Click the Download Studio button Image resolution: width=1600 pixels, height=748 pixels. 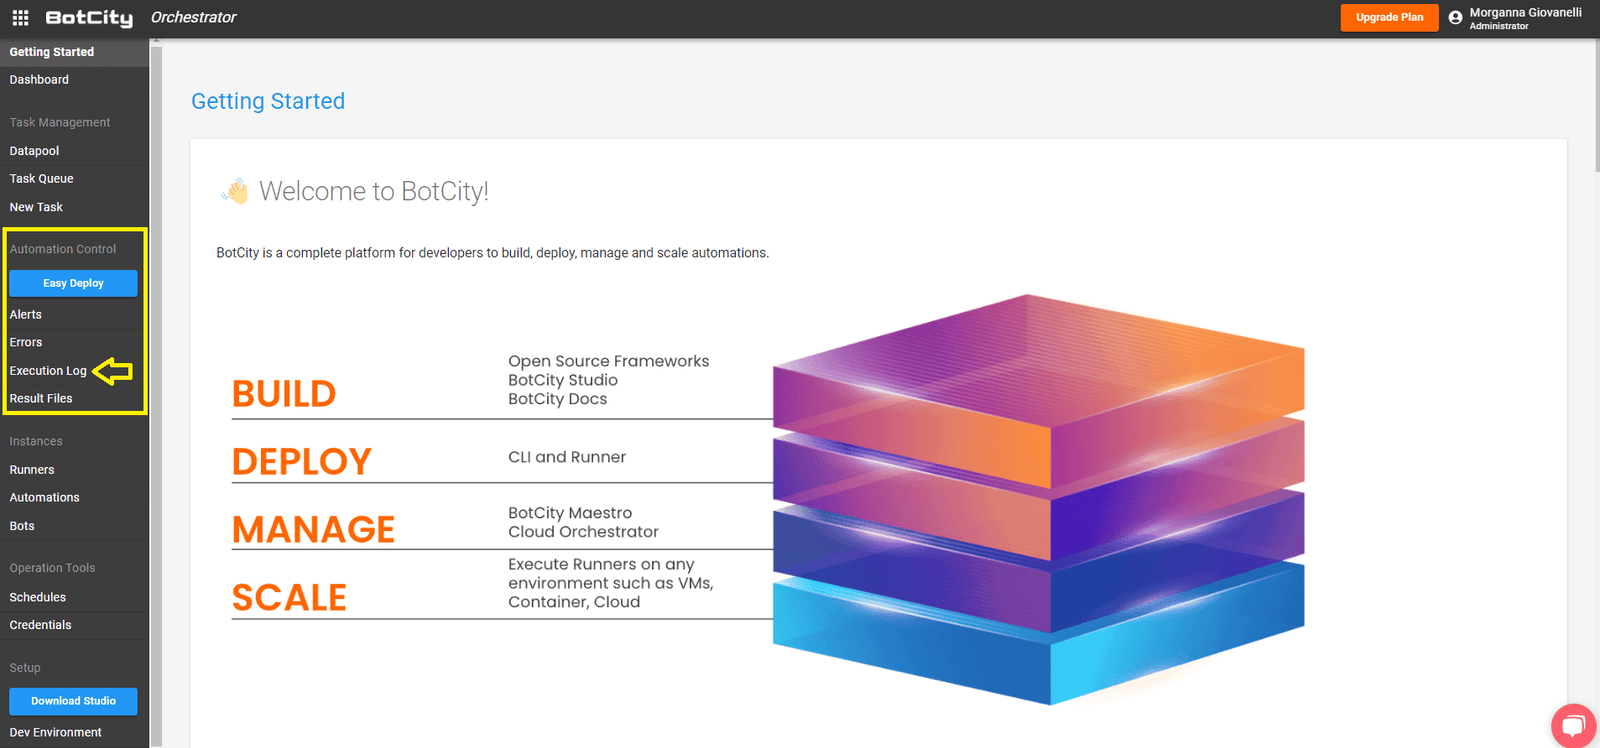point(73,701)
